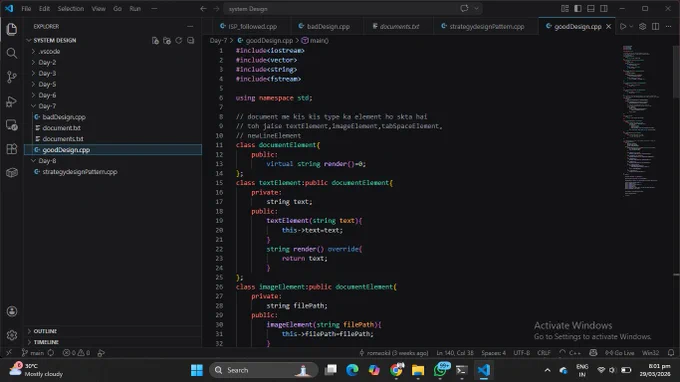
Task: Change the CRLF end of line sequence
Action: click(x=544, y=353)
